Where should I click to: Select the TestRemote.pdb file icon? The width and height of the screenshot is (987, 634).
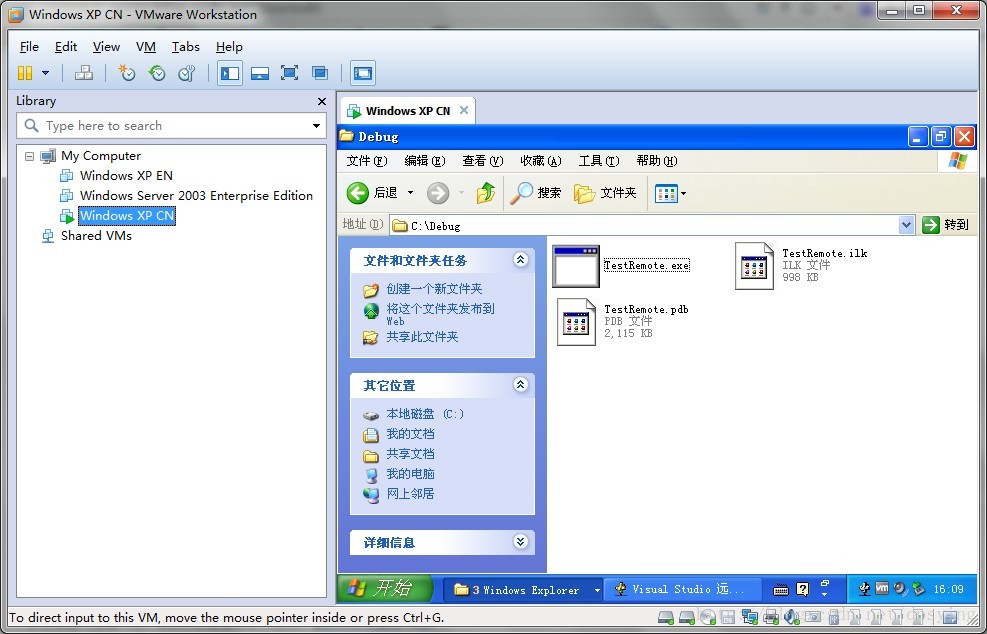576,322
